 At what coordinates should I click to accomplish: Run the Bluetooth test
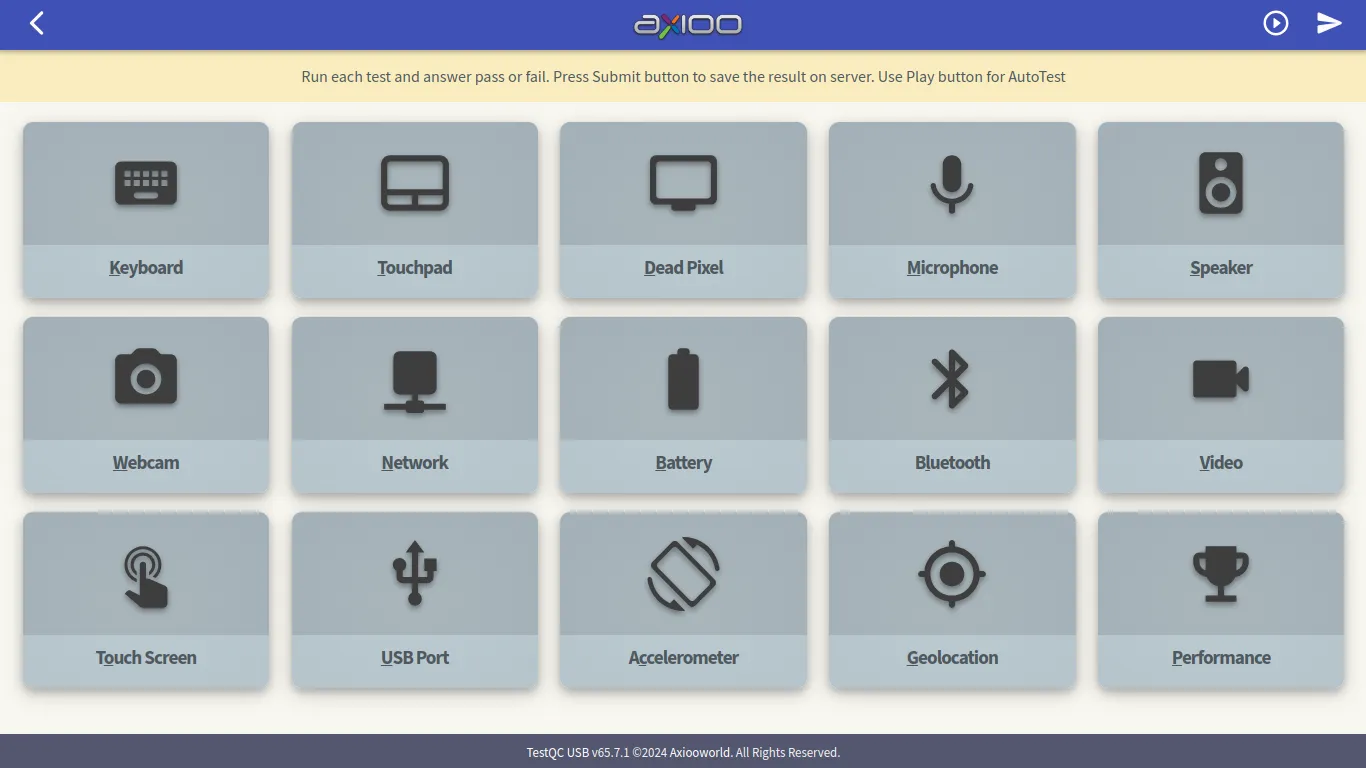[x=952, y=405]
